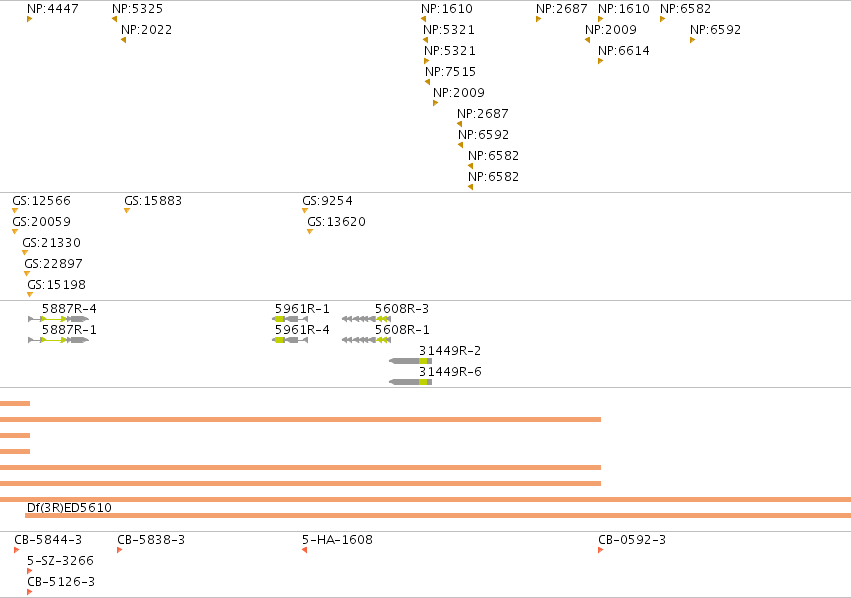
Task: Select the 5887R-1 transcript model
Action: pos(59,340)
